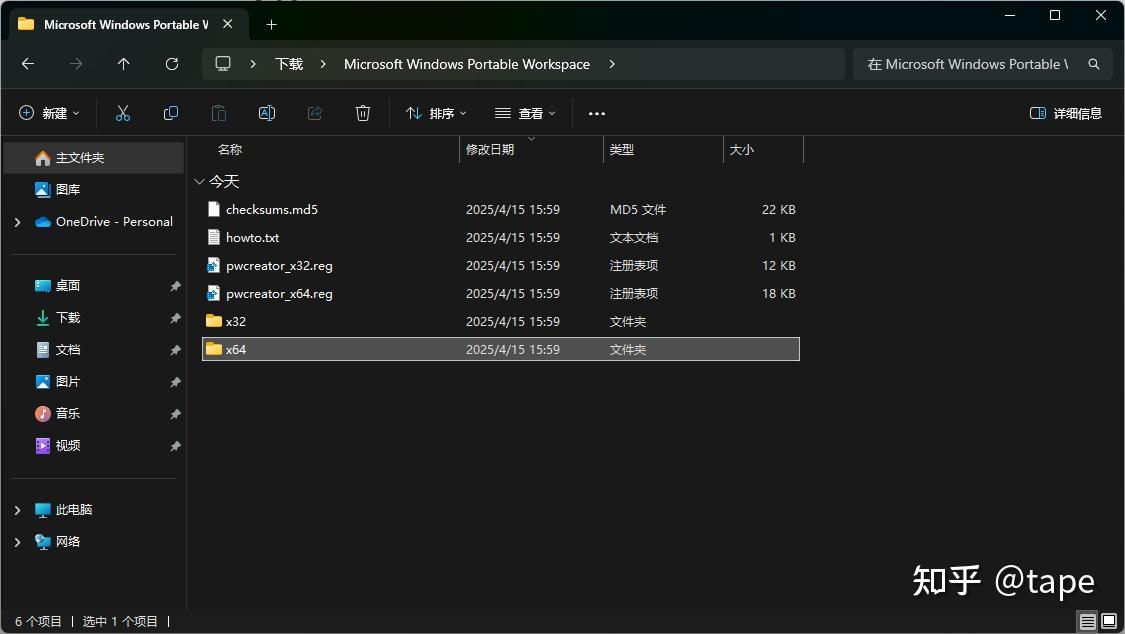Refresh the current folder view
Image resolution: width=1125 pixels, height=634 pixels.
[171, 63]
